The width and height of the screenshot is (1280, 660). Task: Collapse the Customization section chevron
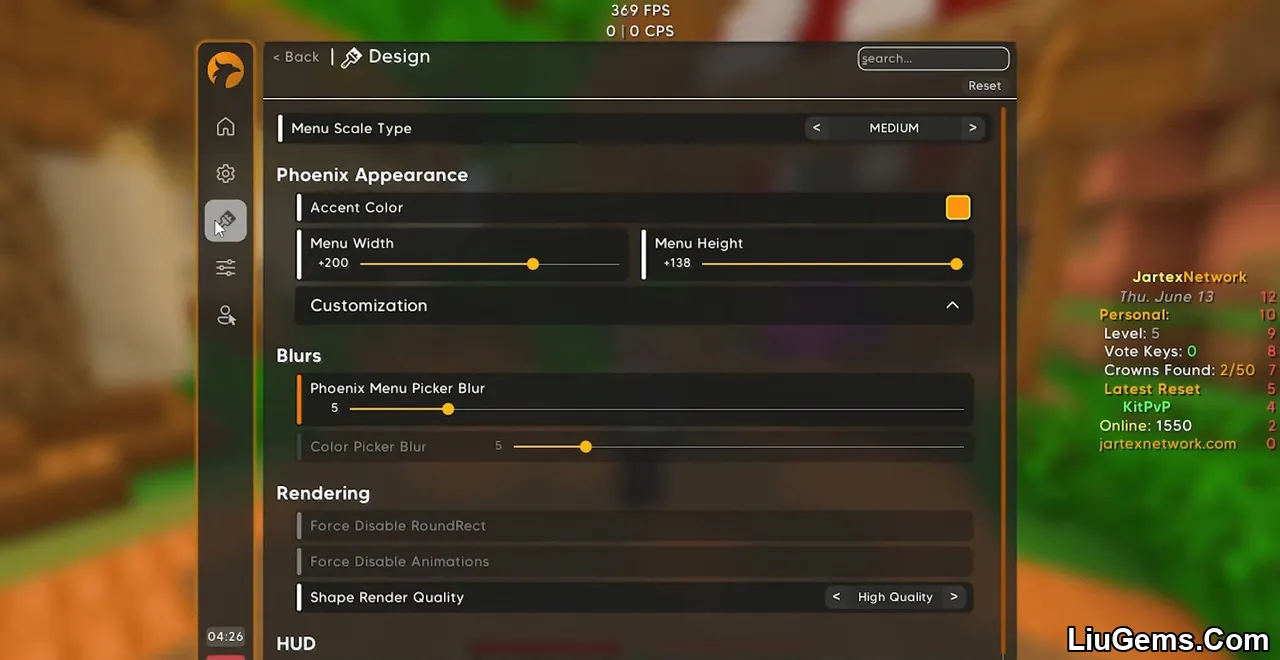[952, 306]
